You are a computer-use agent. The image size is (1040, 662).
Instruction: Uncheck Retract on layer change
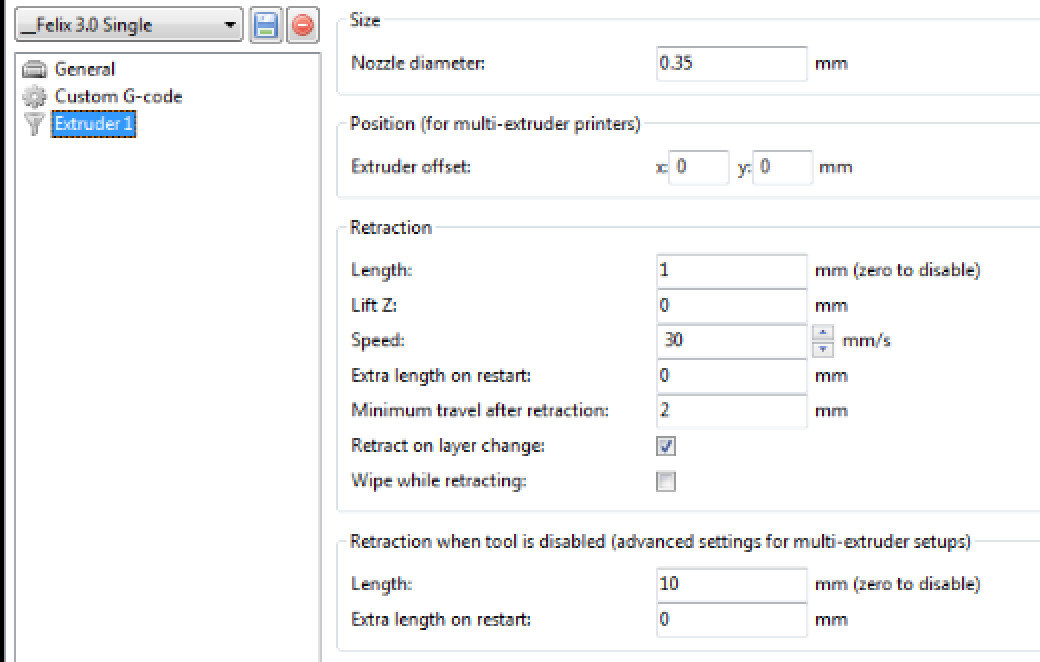(x=665, y=446)
